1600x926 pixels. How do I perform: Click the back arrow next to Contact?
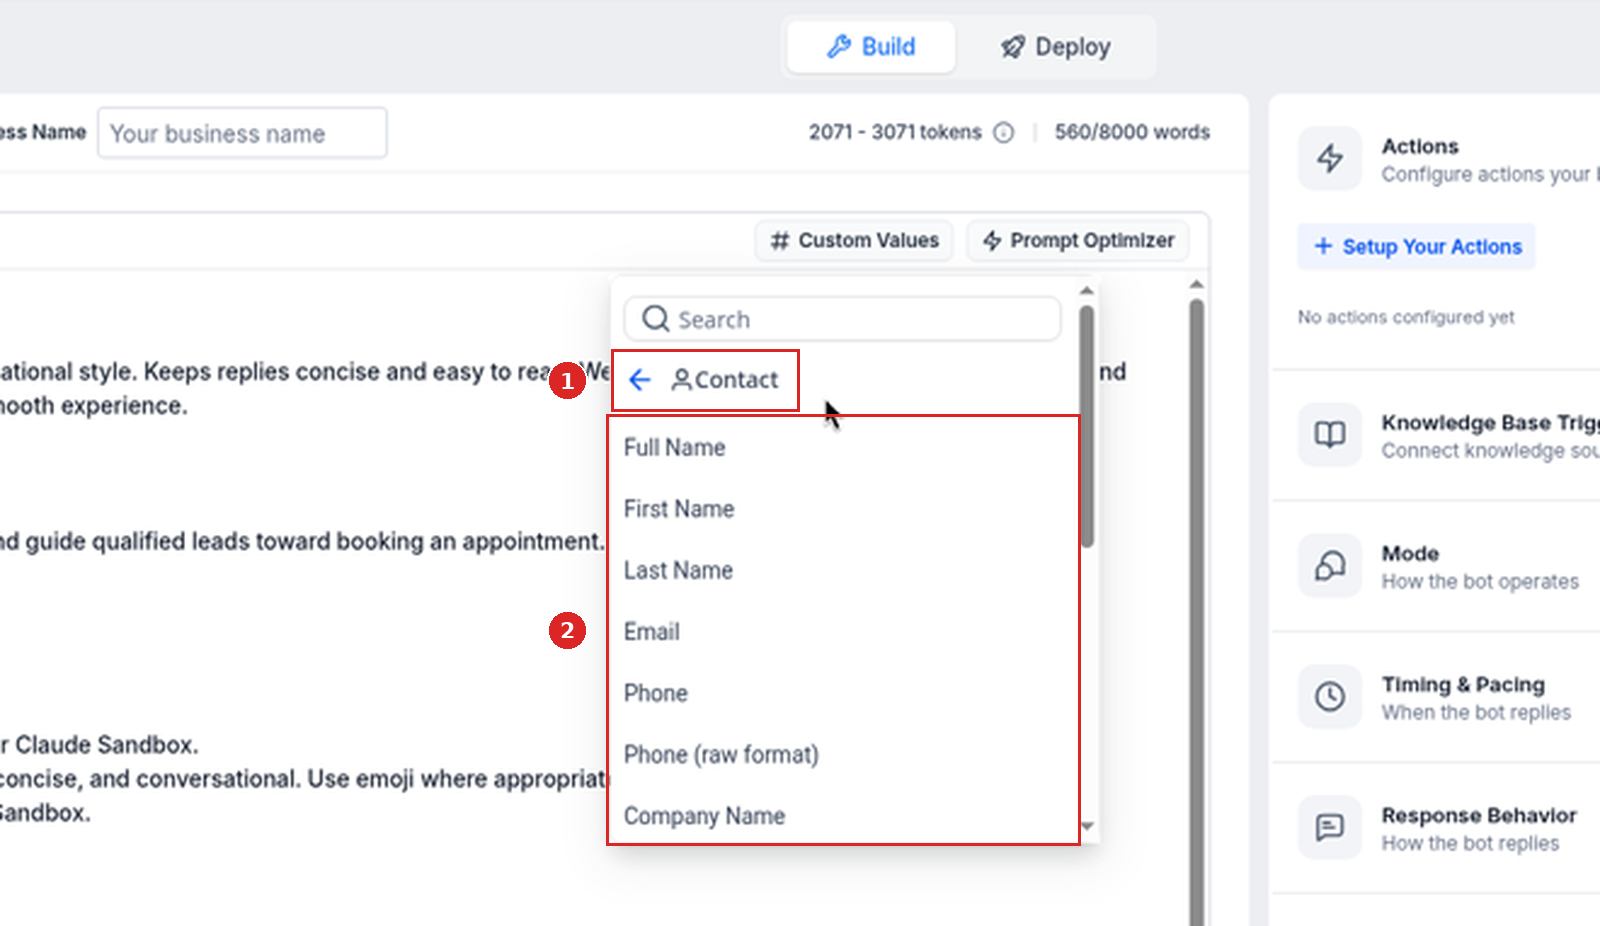[x=640, y=380]
